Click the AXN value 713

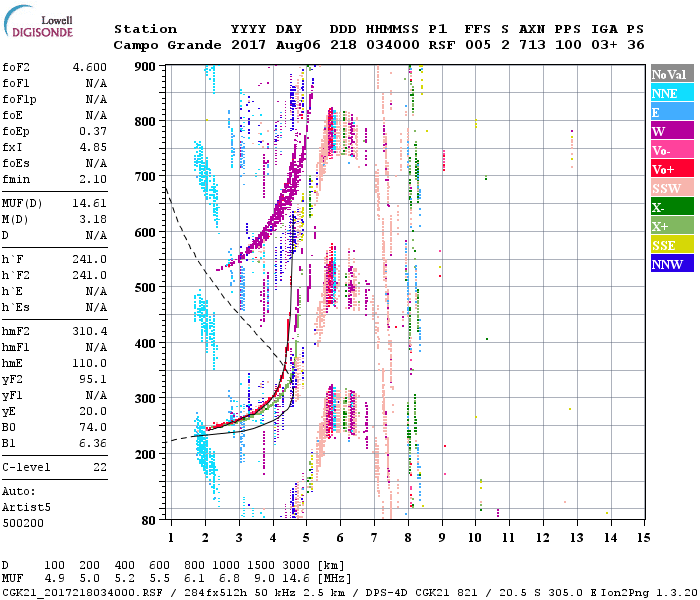point(532,45)
